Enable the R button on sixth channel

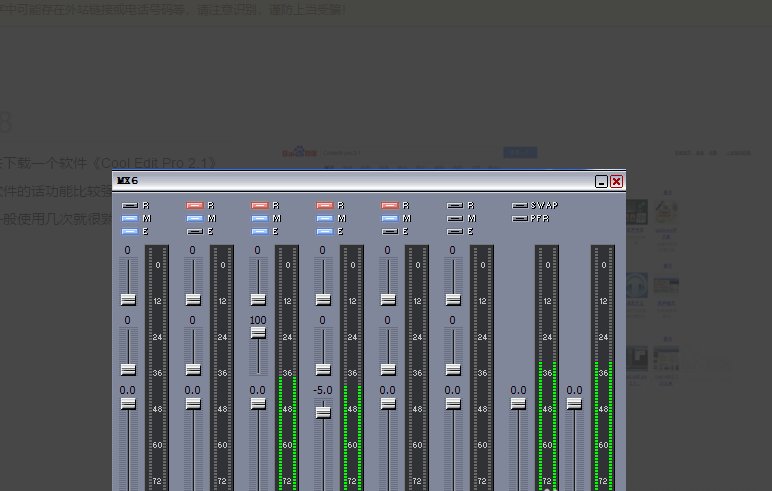pyautogui.click(x=454, y=205)
